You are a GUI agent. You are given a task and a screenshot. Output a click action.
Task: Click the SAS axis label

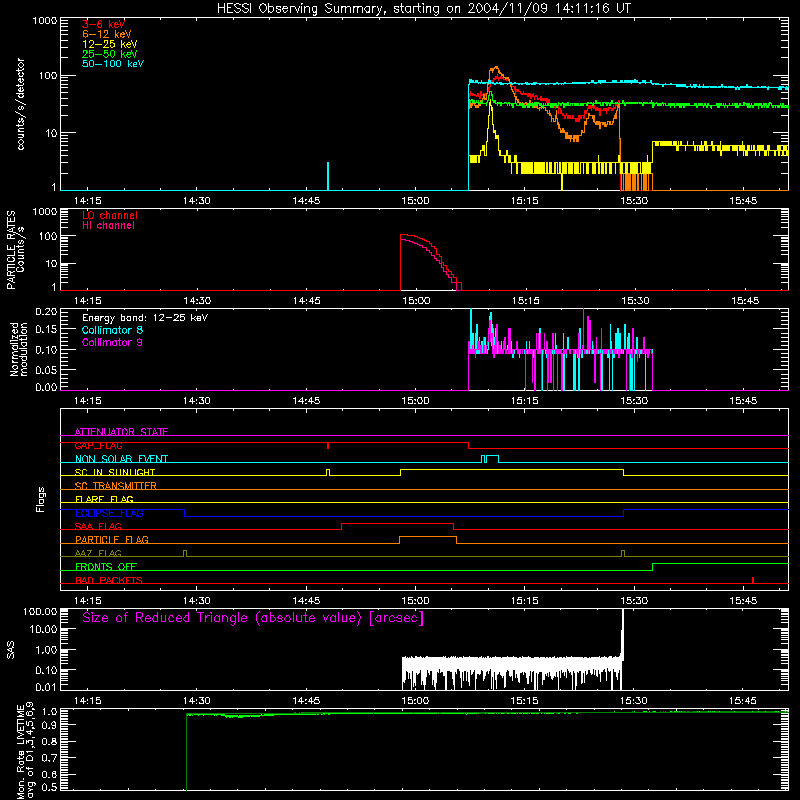(x=10, y=650)
